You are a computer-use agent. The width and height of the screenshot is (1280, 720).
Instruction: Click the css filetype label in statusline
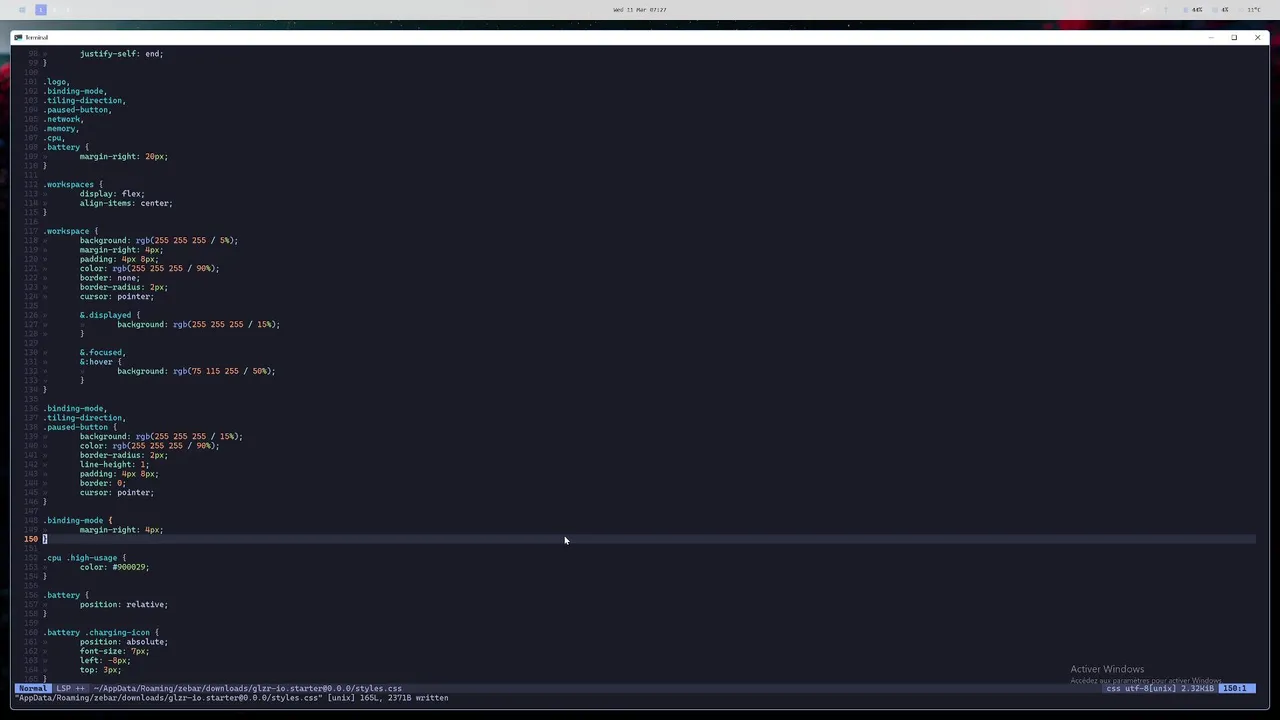pyautogui.click(x=1113, y=688)
